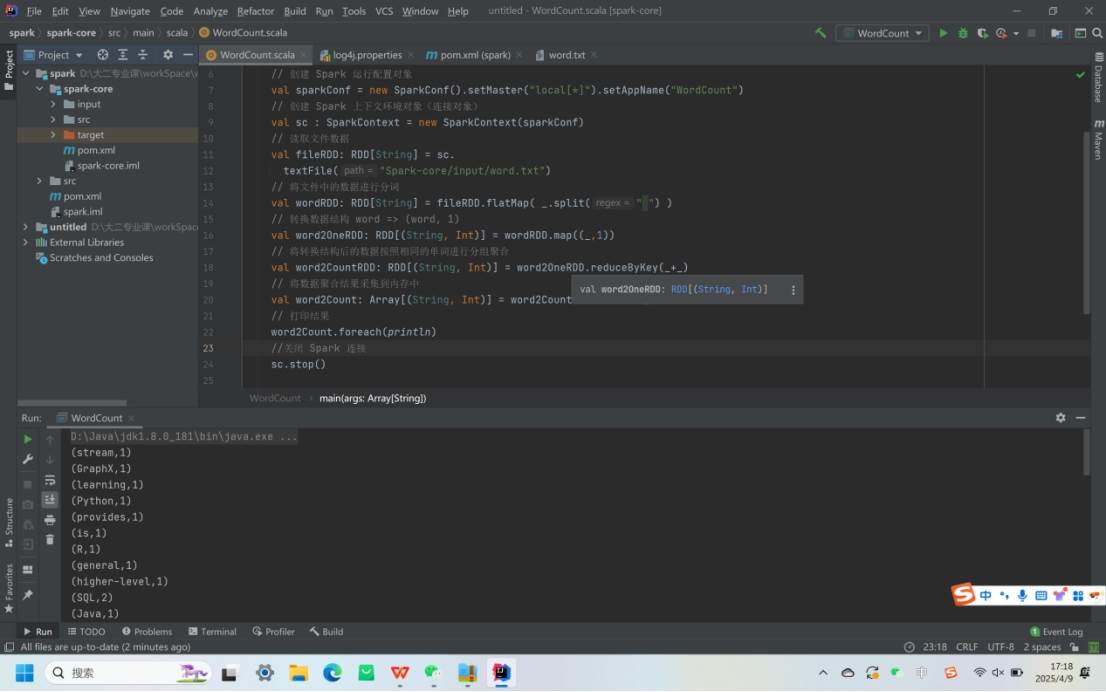This screenshot has height=692, width=1106.
Task: Open the Terminal tool window
Action: click(x=212, y=631)
